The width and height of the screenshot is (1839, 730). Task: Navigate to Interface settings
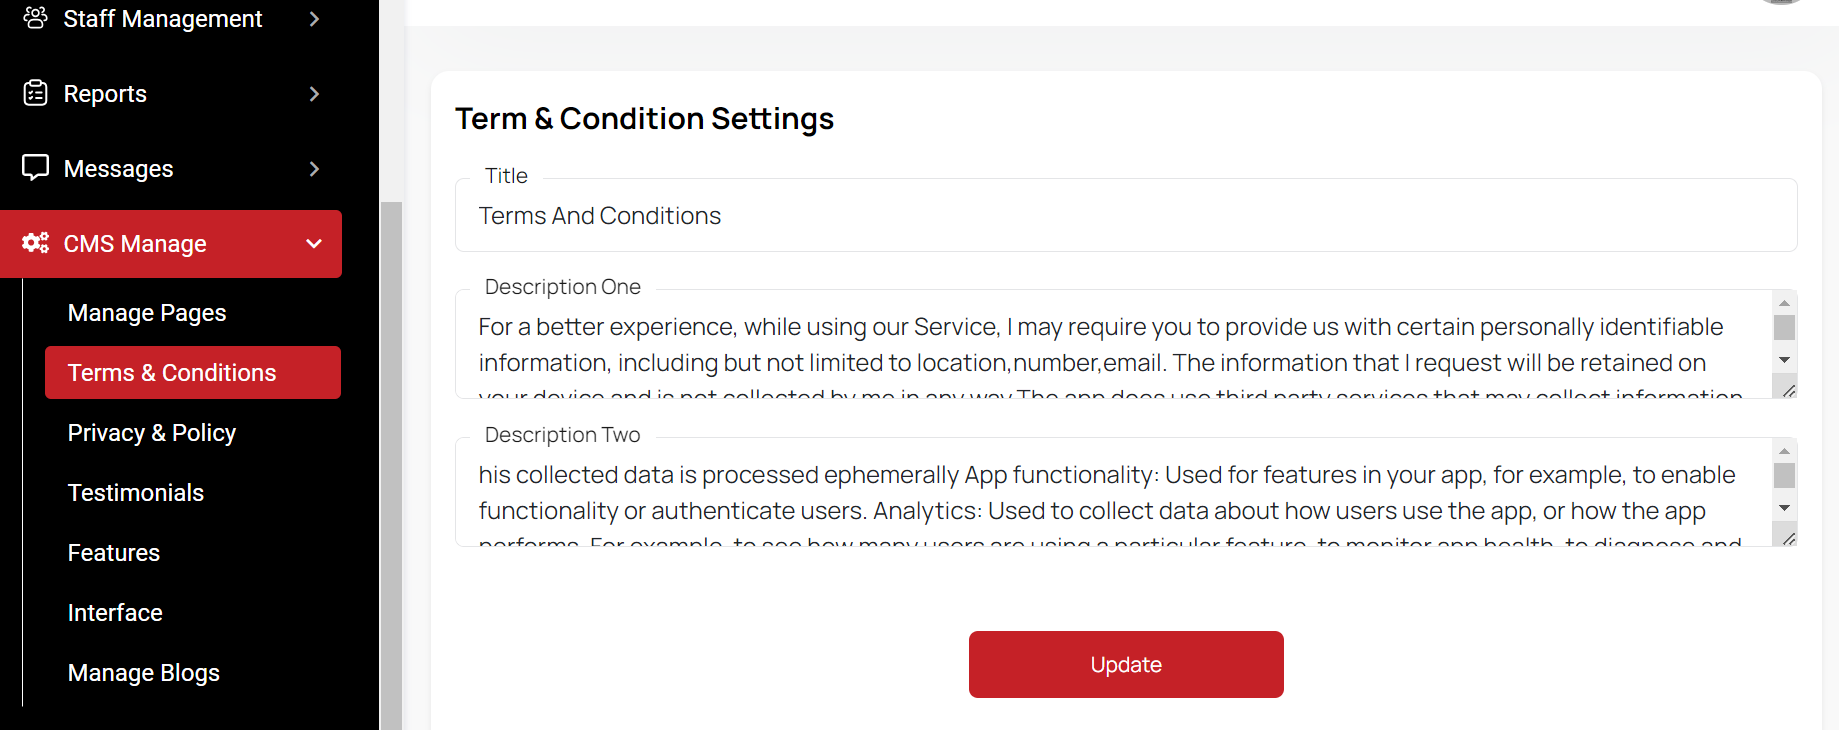point(115,613)
